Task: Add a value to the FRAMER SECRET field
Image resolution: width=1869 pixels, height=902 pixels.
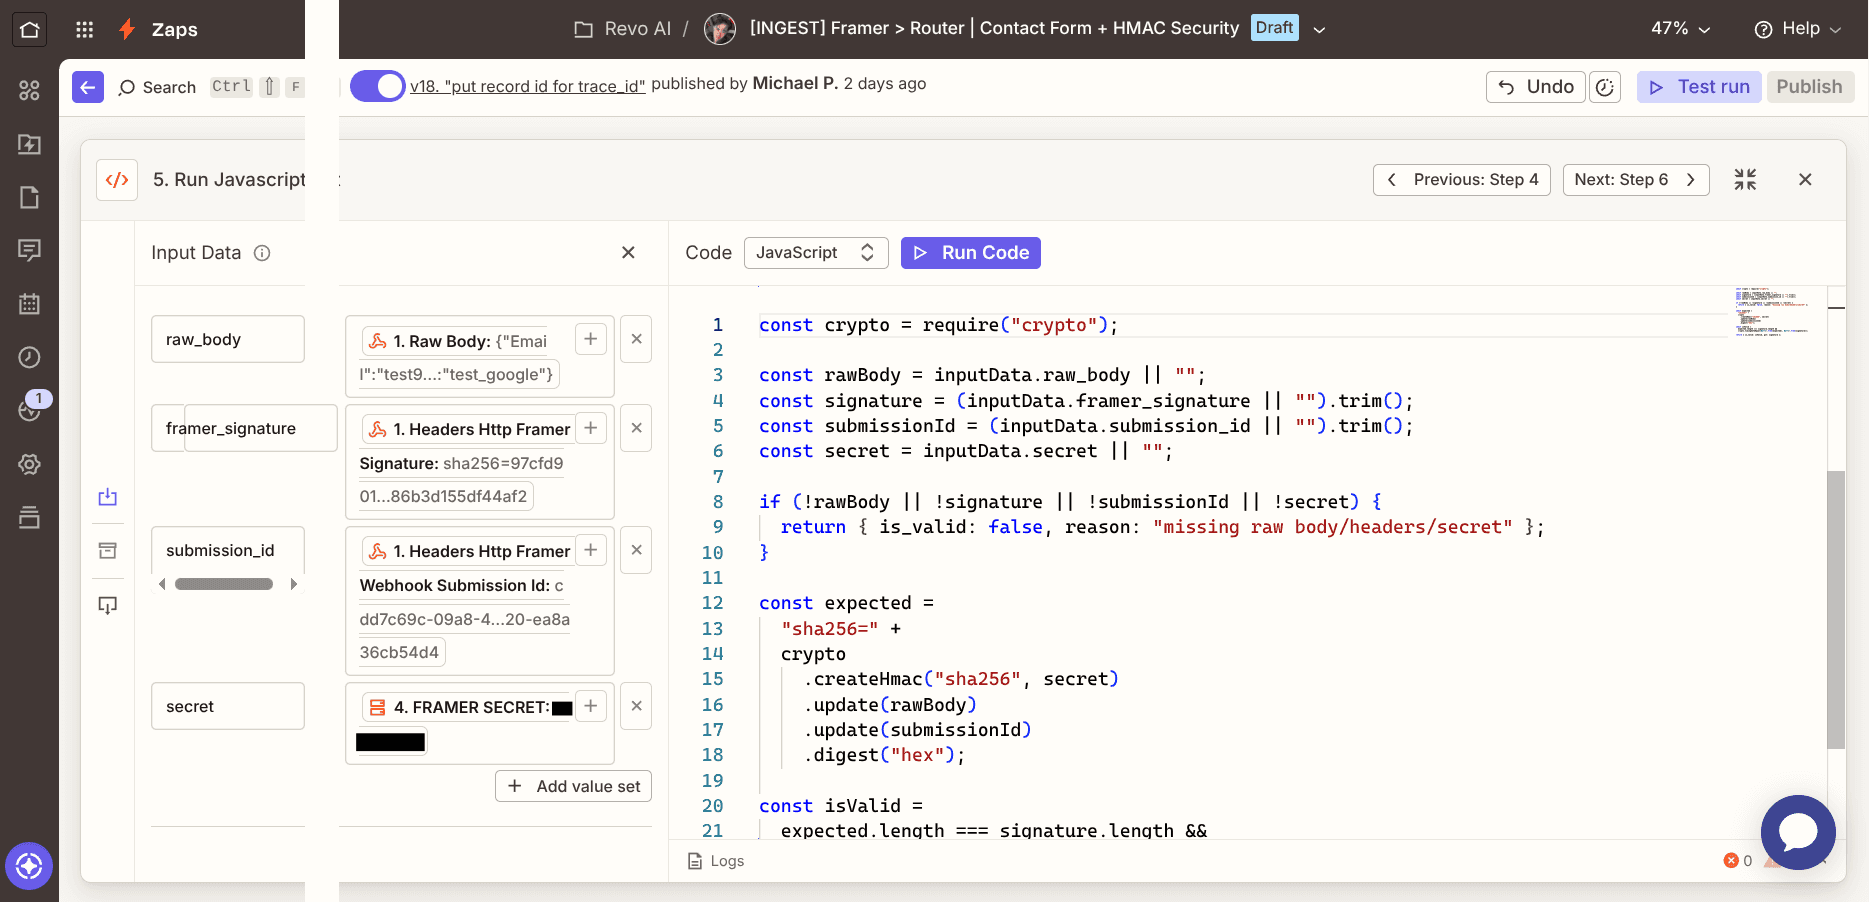Action: point(591,706)
